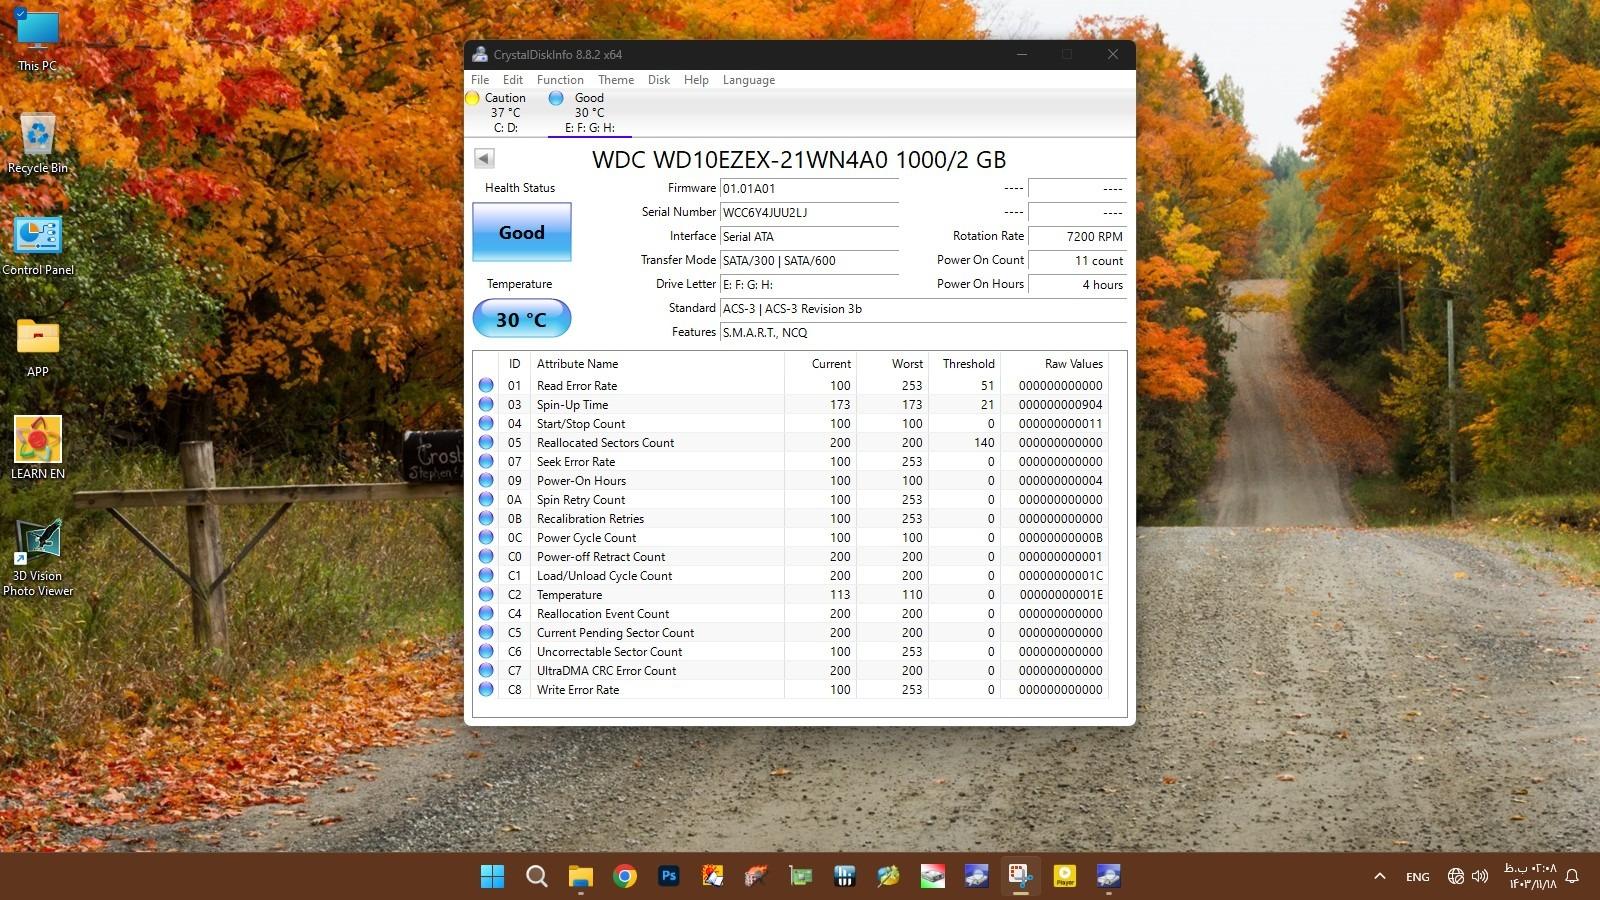Launch Google Chrome from the taskbar
Viewport: 1600px width, 900px height.
[x=625, y=877]
